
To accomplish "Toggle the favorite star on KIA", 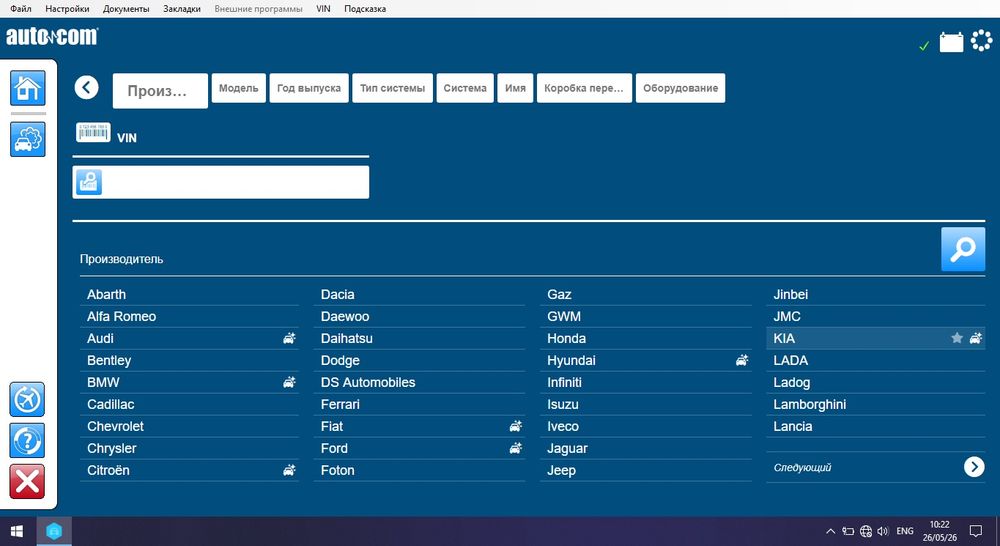I will tap(957, 338).
